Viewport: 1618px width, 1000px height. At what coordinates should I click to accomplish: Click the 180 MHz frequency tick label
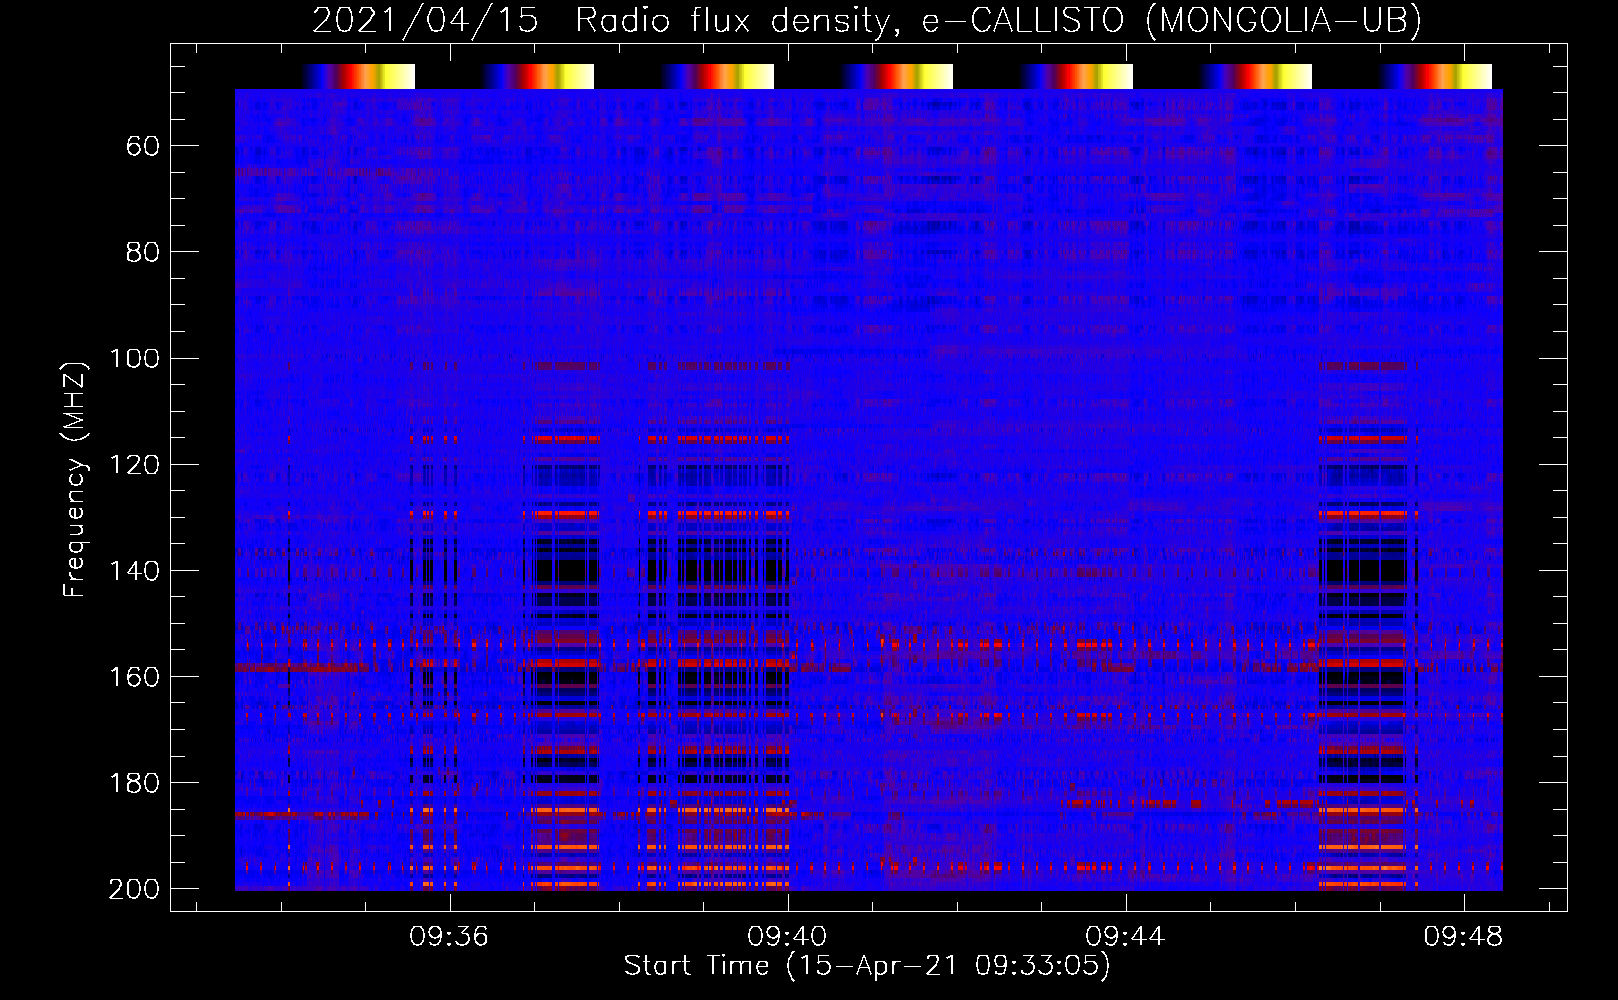[134, 782]
